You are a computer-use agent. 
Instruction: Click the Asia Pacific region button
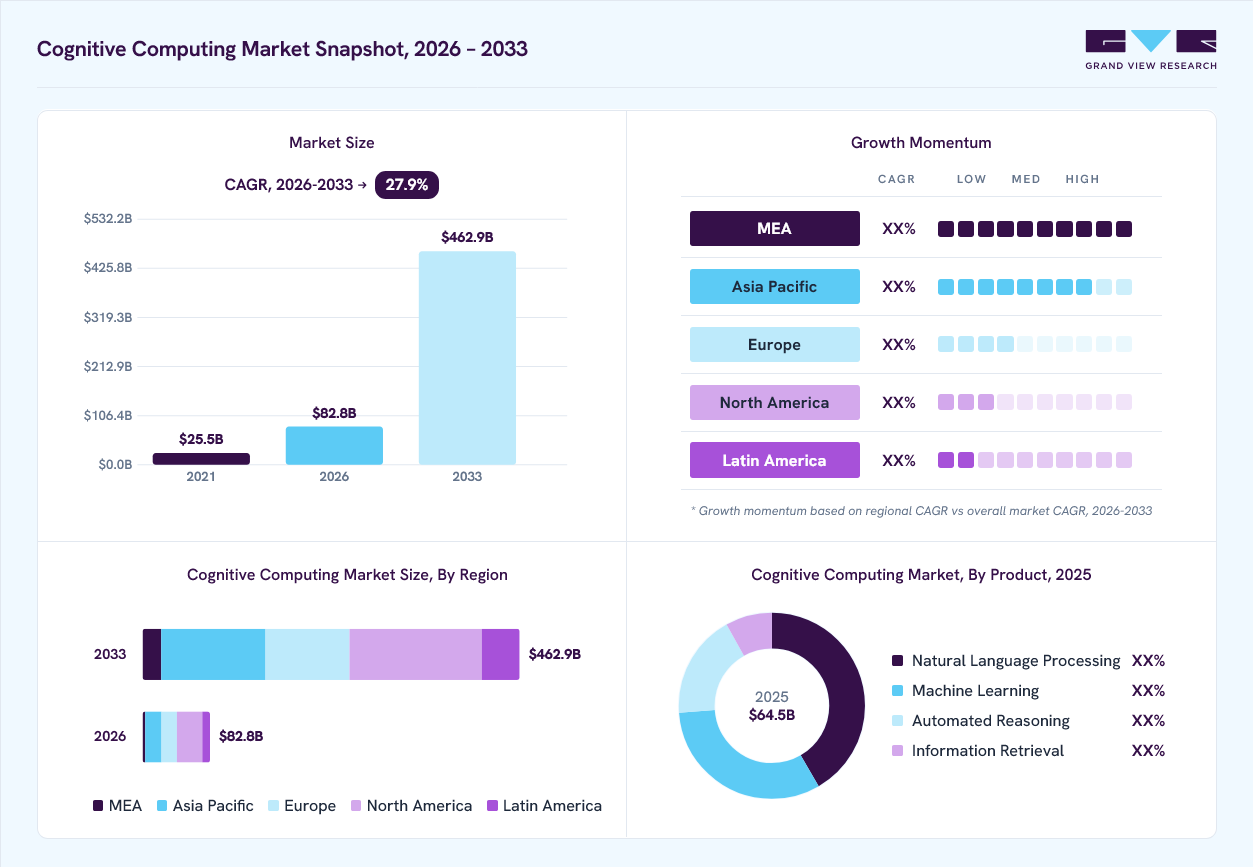pos(775,286)
